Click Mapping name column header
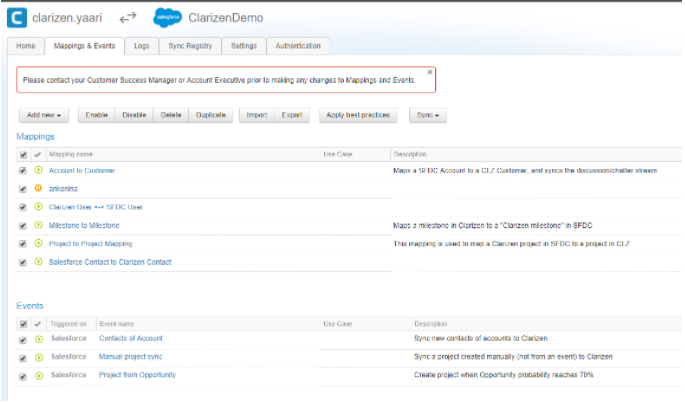Viewport: 685px width, 402px height. coord(71,154)
